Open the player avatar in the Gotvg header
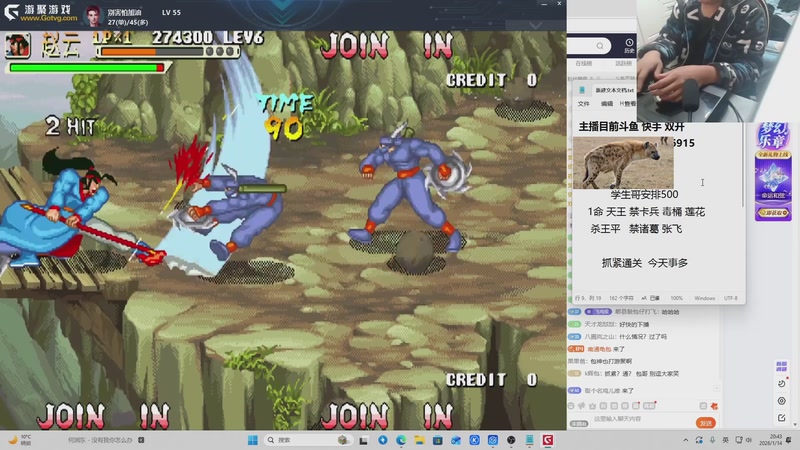Screen dimensions: 800x450 point(92,16)
